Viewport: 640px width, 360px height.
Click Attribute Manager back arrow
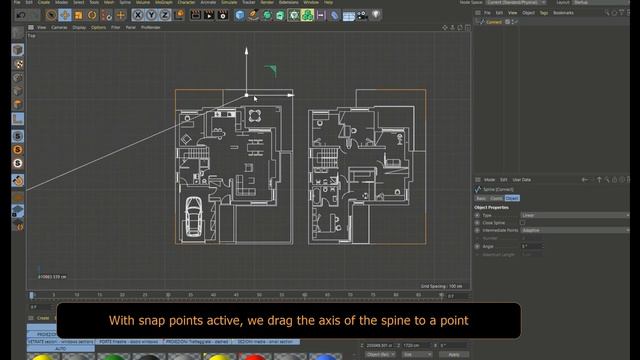584,180
